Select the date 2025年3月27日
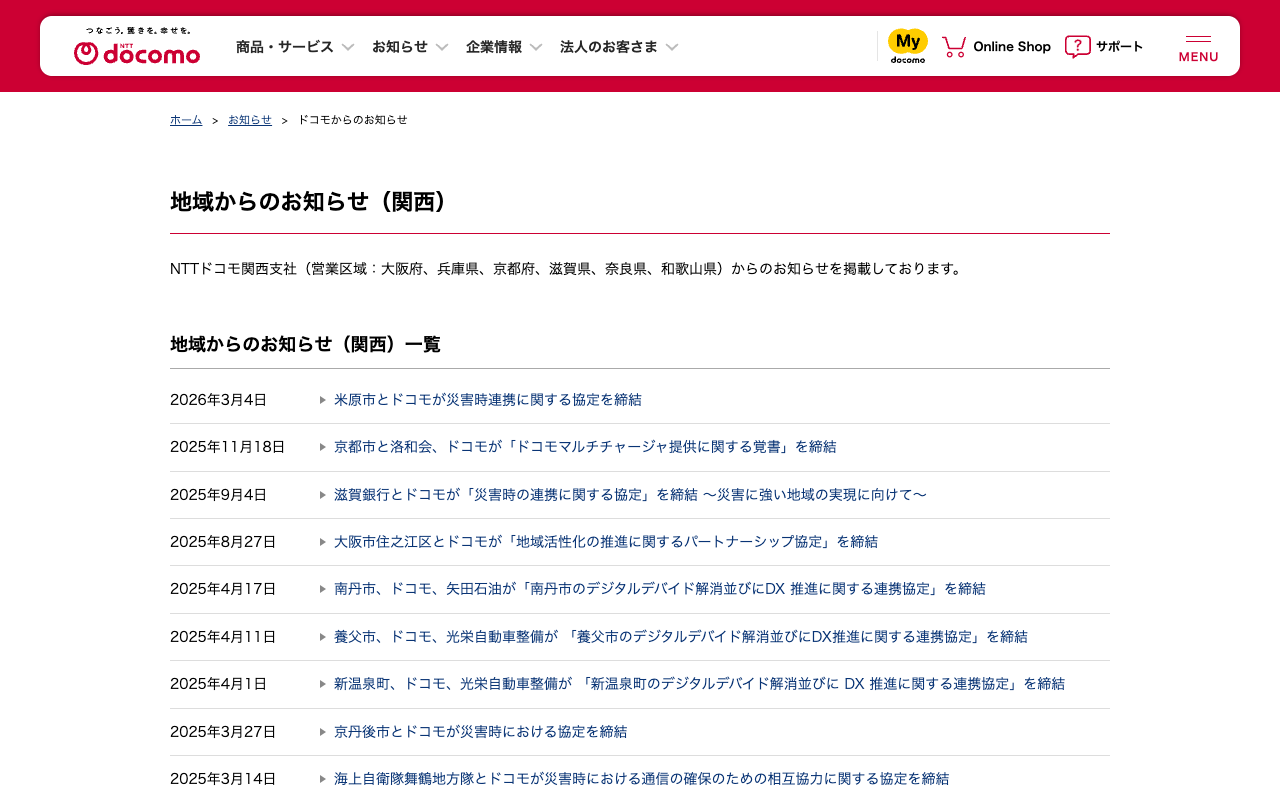Viewport: 1280px width, 800px height. pyautogui.click(x=223, y=732)
